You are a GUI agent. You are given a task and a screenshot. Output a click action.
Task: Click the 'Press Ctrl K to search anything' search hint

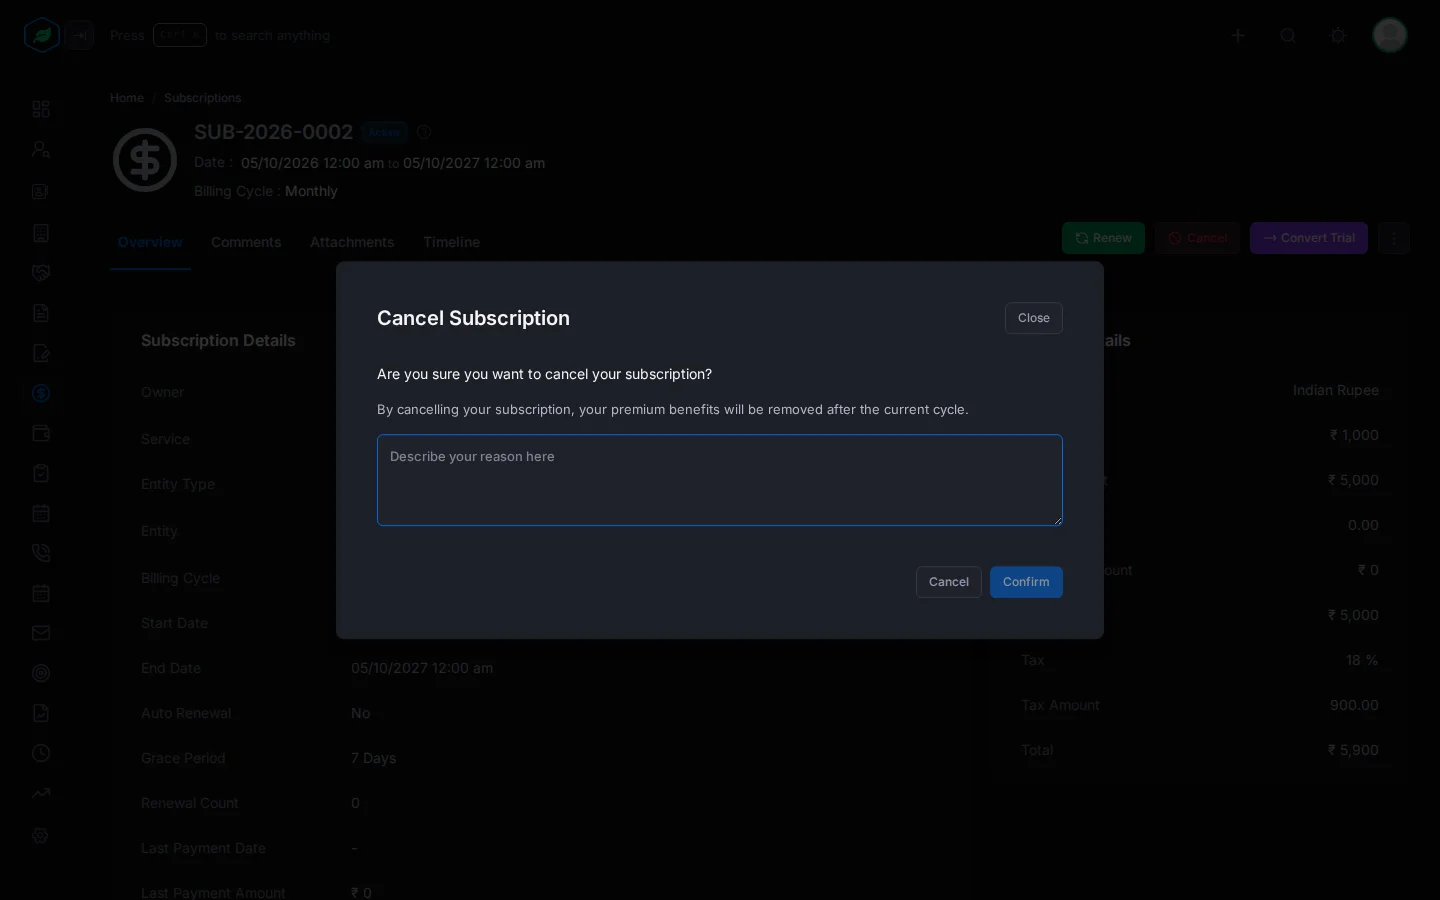point(220,35)
